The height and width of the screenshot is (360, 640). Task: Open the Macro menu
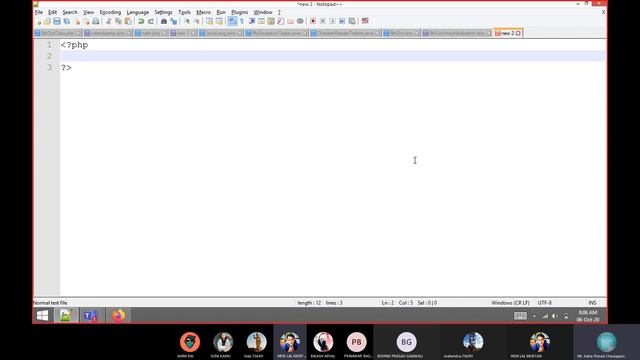coord(203,12)
